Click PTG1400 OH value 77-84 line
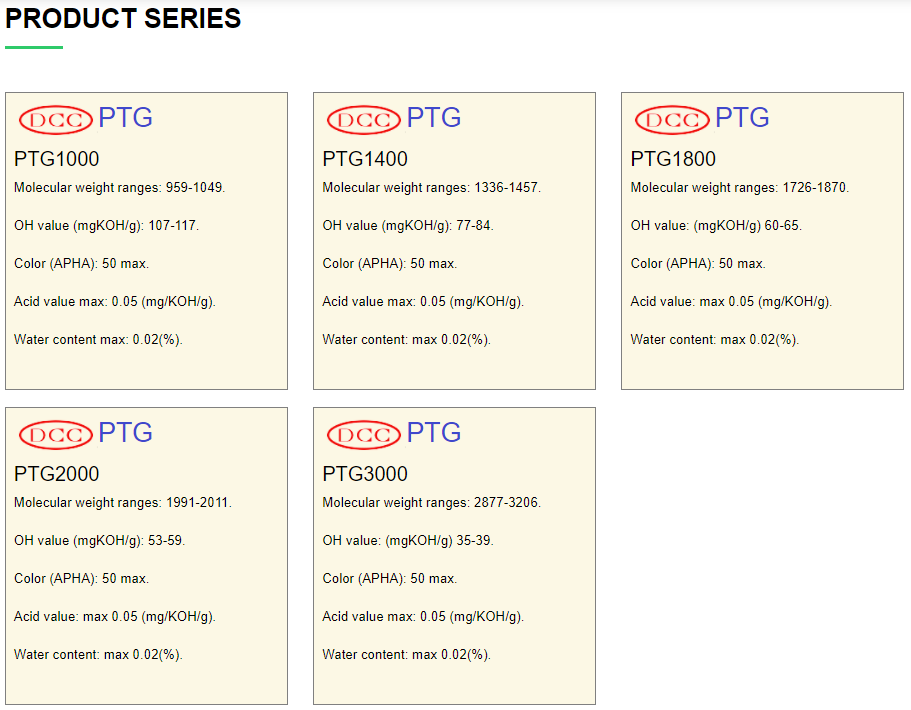Screen dimensions: 911x710 [x=408, y=226]
